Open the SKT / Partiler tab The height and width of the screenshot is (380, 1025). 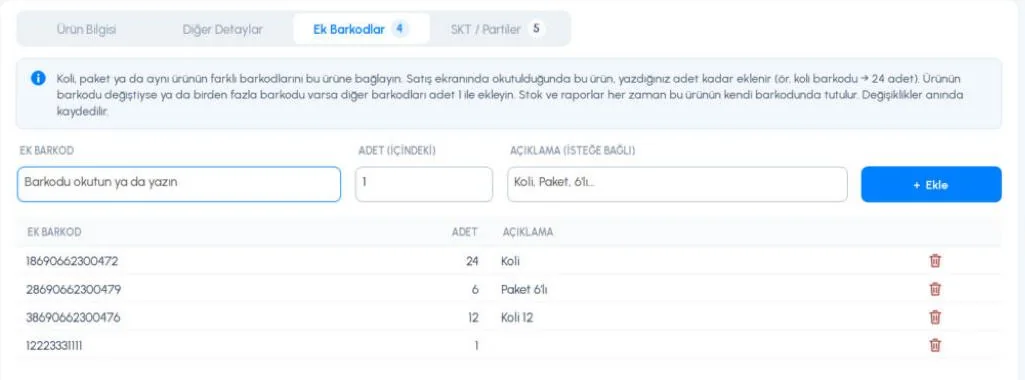coord(497,29)
